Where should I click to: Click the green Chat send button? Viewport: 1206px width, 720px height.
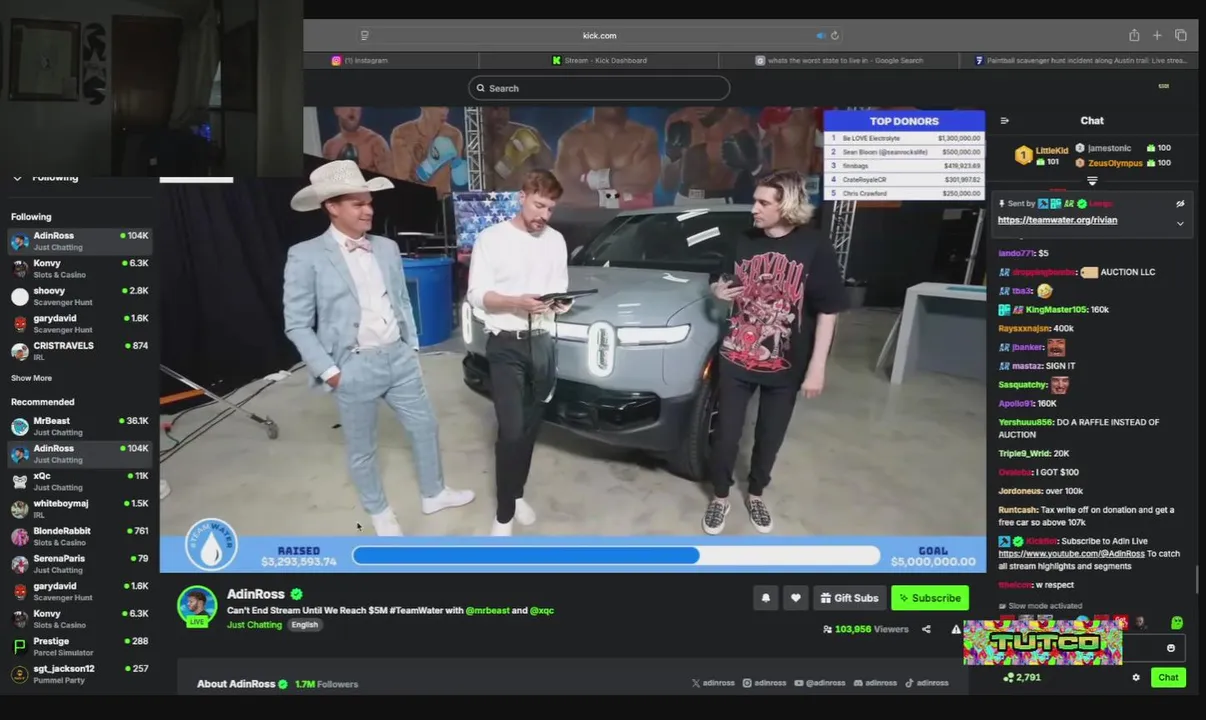(x=1168, y=677)
